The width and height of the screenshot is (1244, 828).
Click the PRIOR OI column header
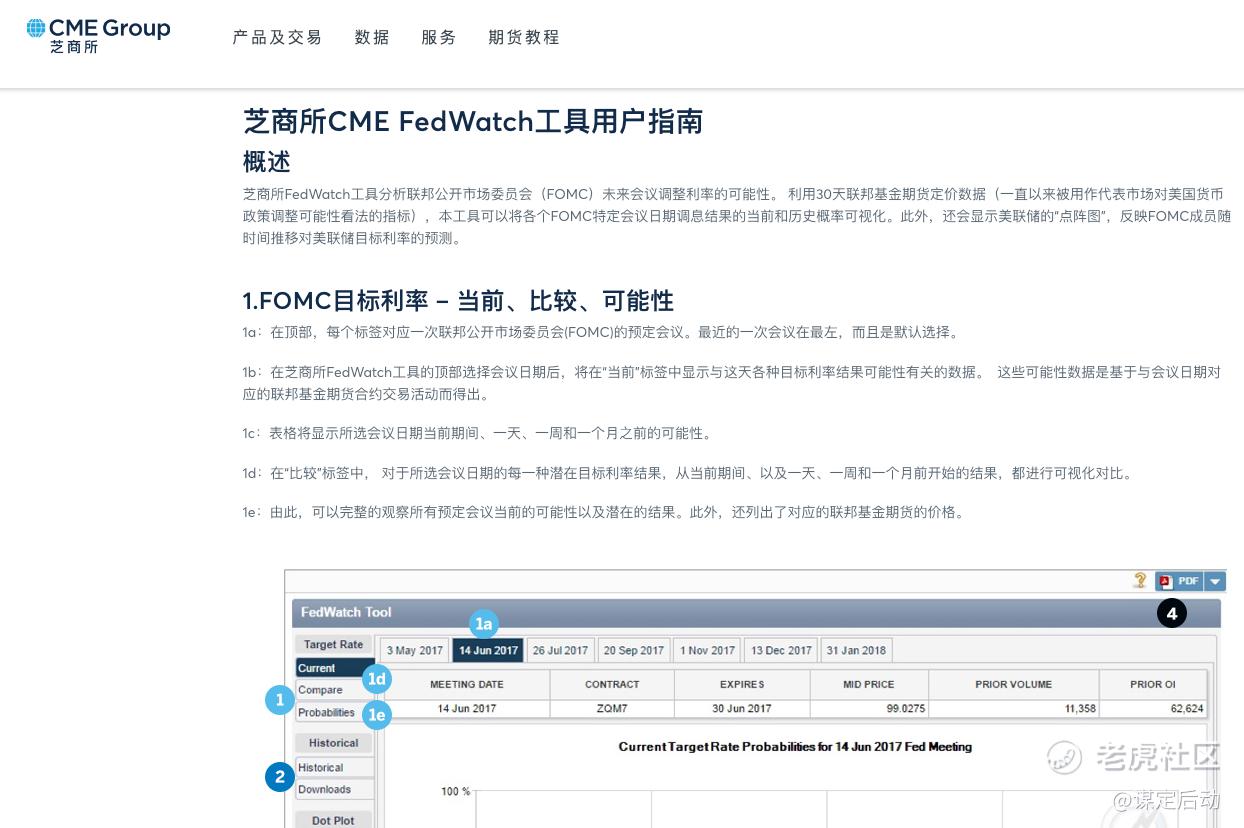[x=1153, y=684]
